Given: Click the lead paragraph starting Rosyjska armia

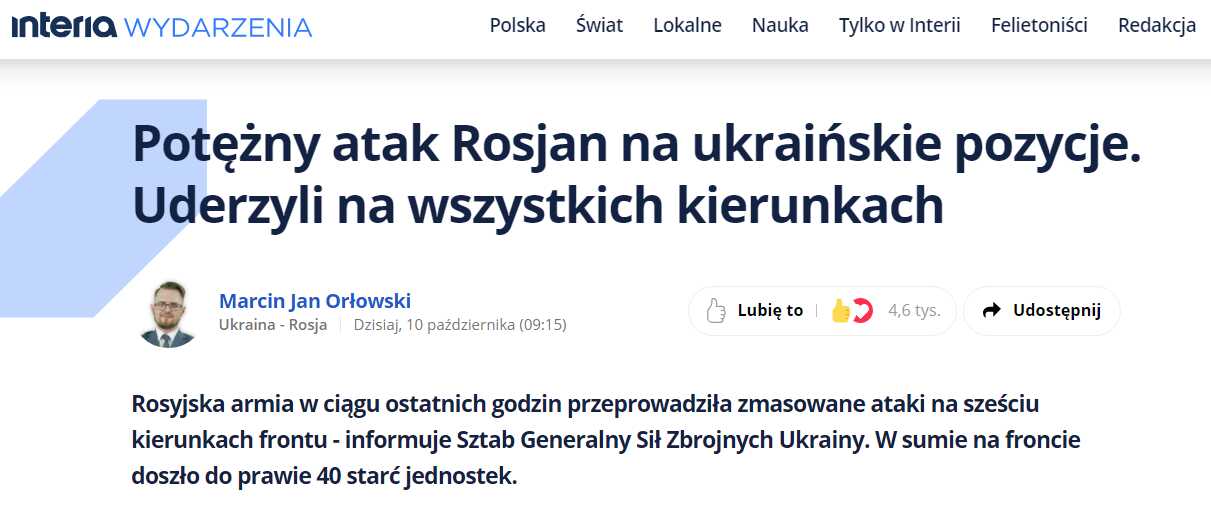Looking at the screenshot, I should tap(606, 440).
